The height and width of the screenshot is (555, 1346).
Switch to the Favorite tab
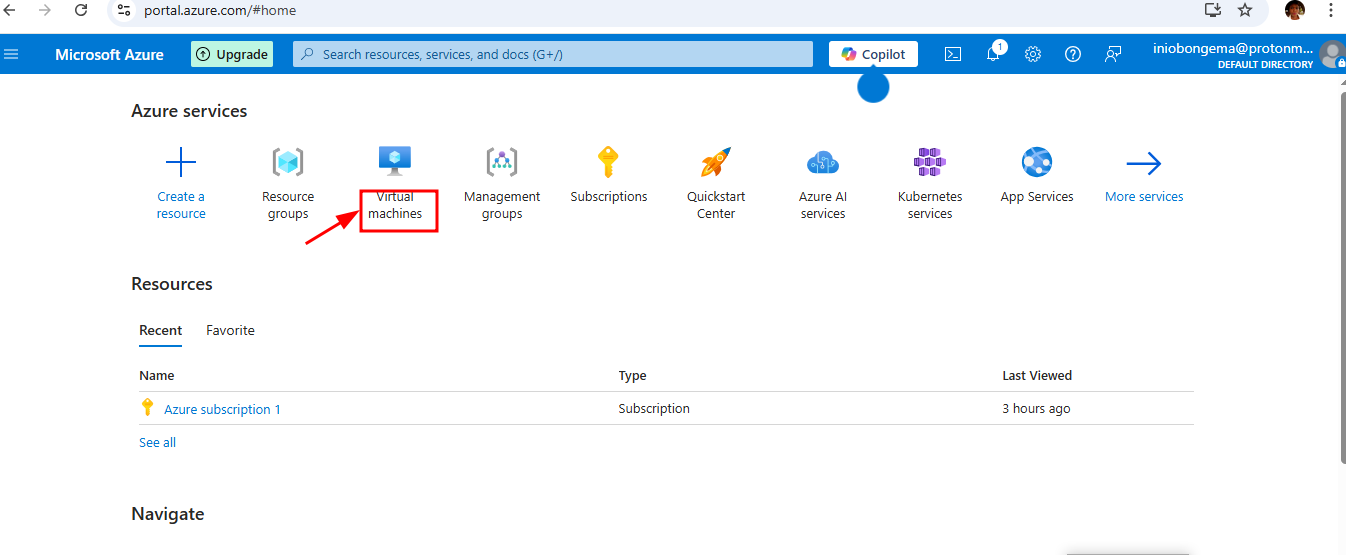pos(230,330)
